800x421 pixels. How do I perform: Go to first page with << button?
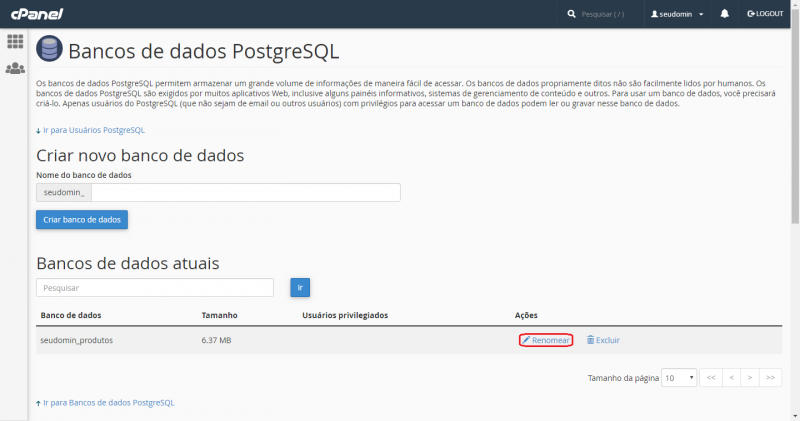[711, 378]
